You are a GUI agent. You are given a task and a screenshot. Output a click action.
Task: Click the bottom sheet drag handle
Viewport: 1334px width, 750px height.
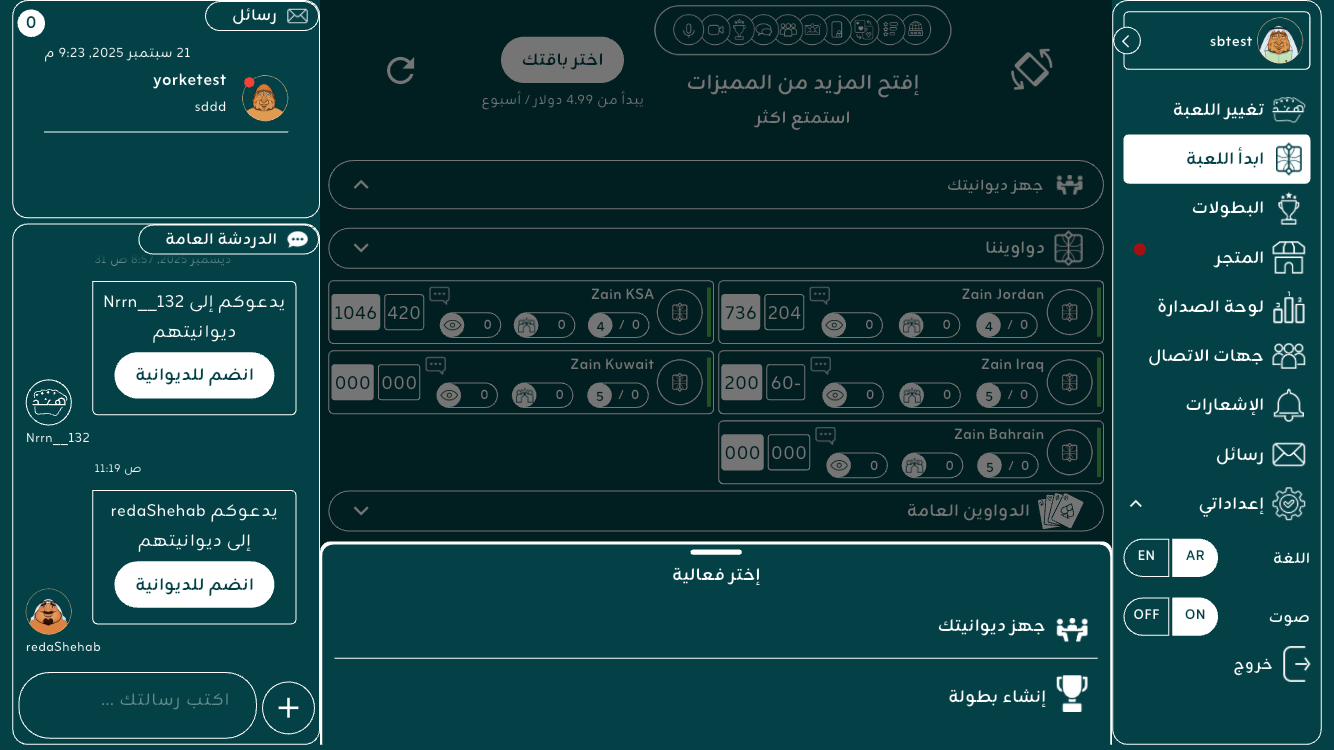click(x=716, y=552)
